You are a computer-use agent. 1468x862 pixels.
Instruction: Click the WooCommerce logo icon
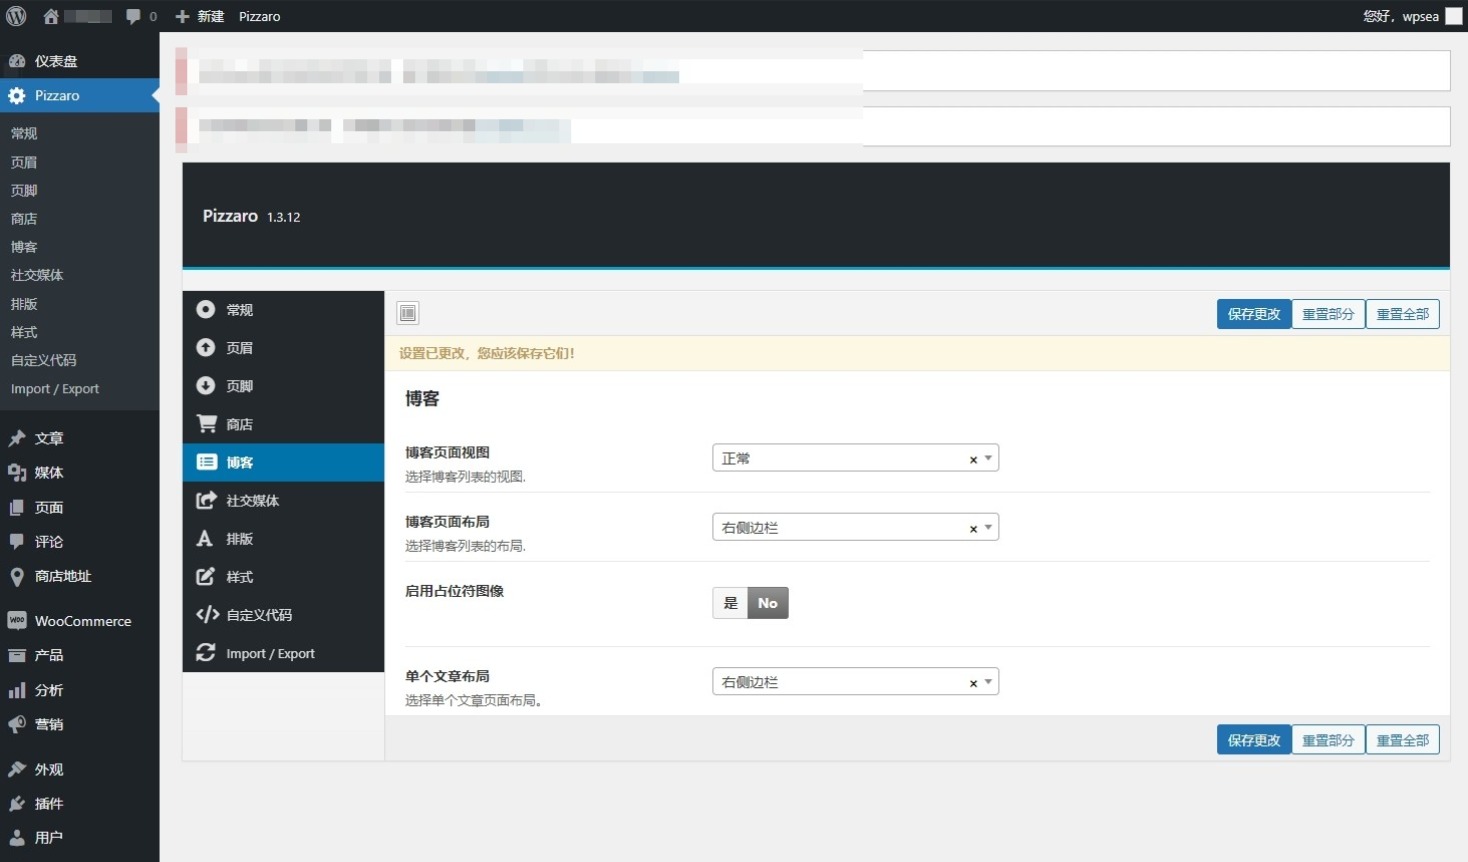point(17,621)
